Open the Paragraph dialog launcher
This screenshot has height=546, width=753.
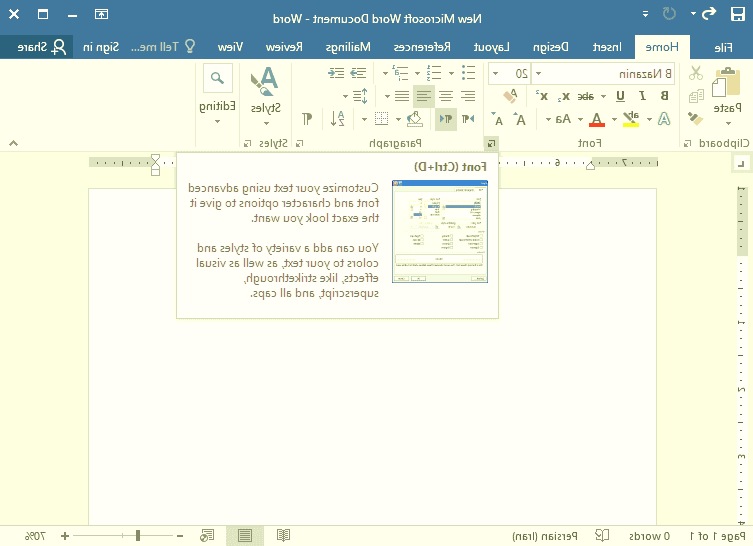(x=300, y=143)
